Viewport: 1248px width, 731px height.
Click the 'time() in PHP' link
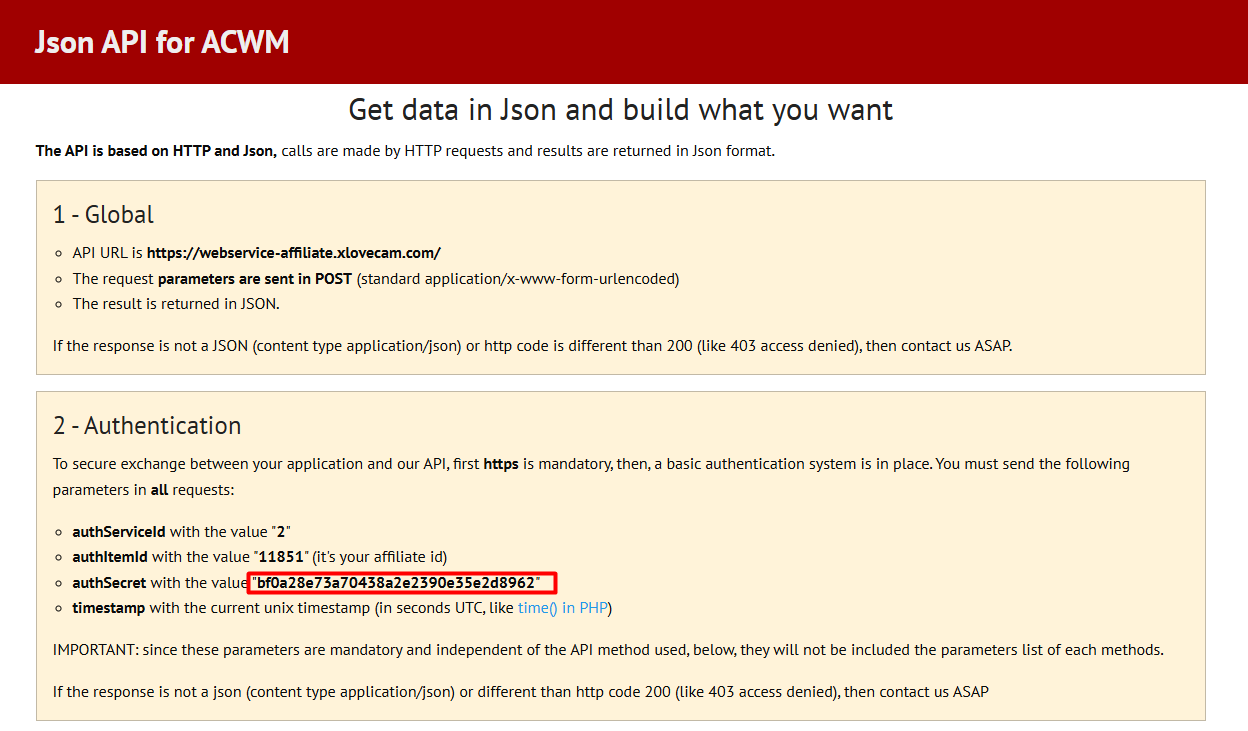pos(563,608)
